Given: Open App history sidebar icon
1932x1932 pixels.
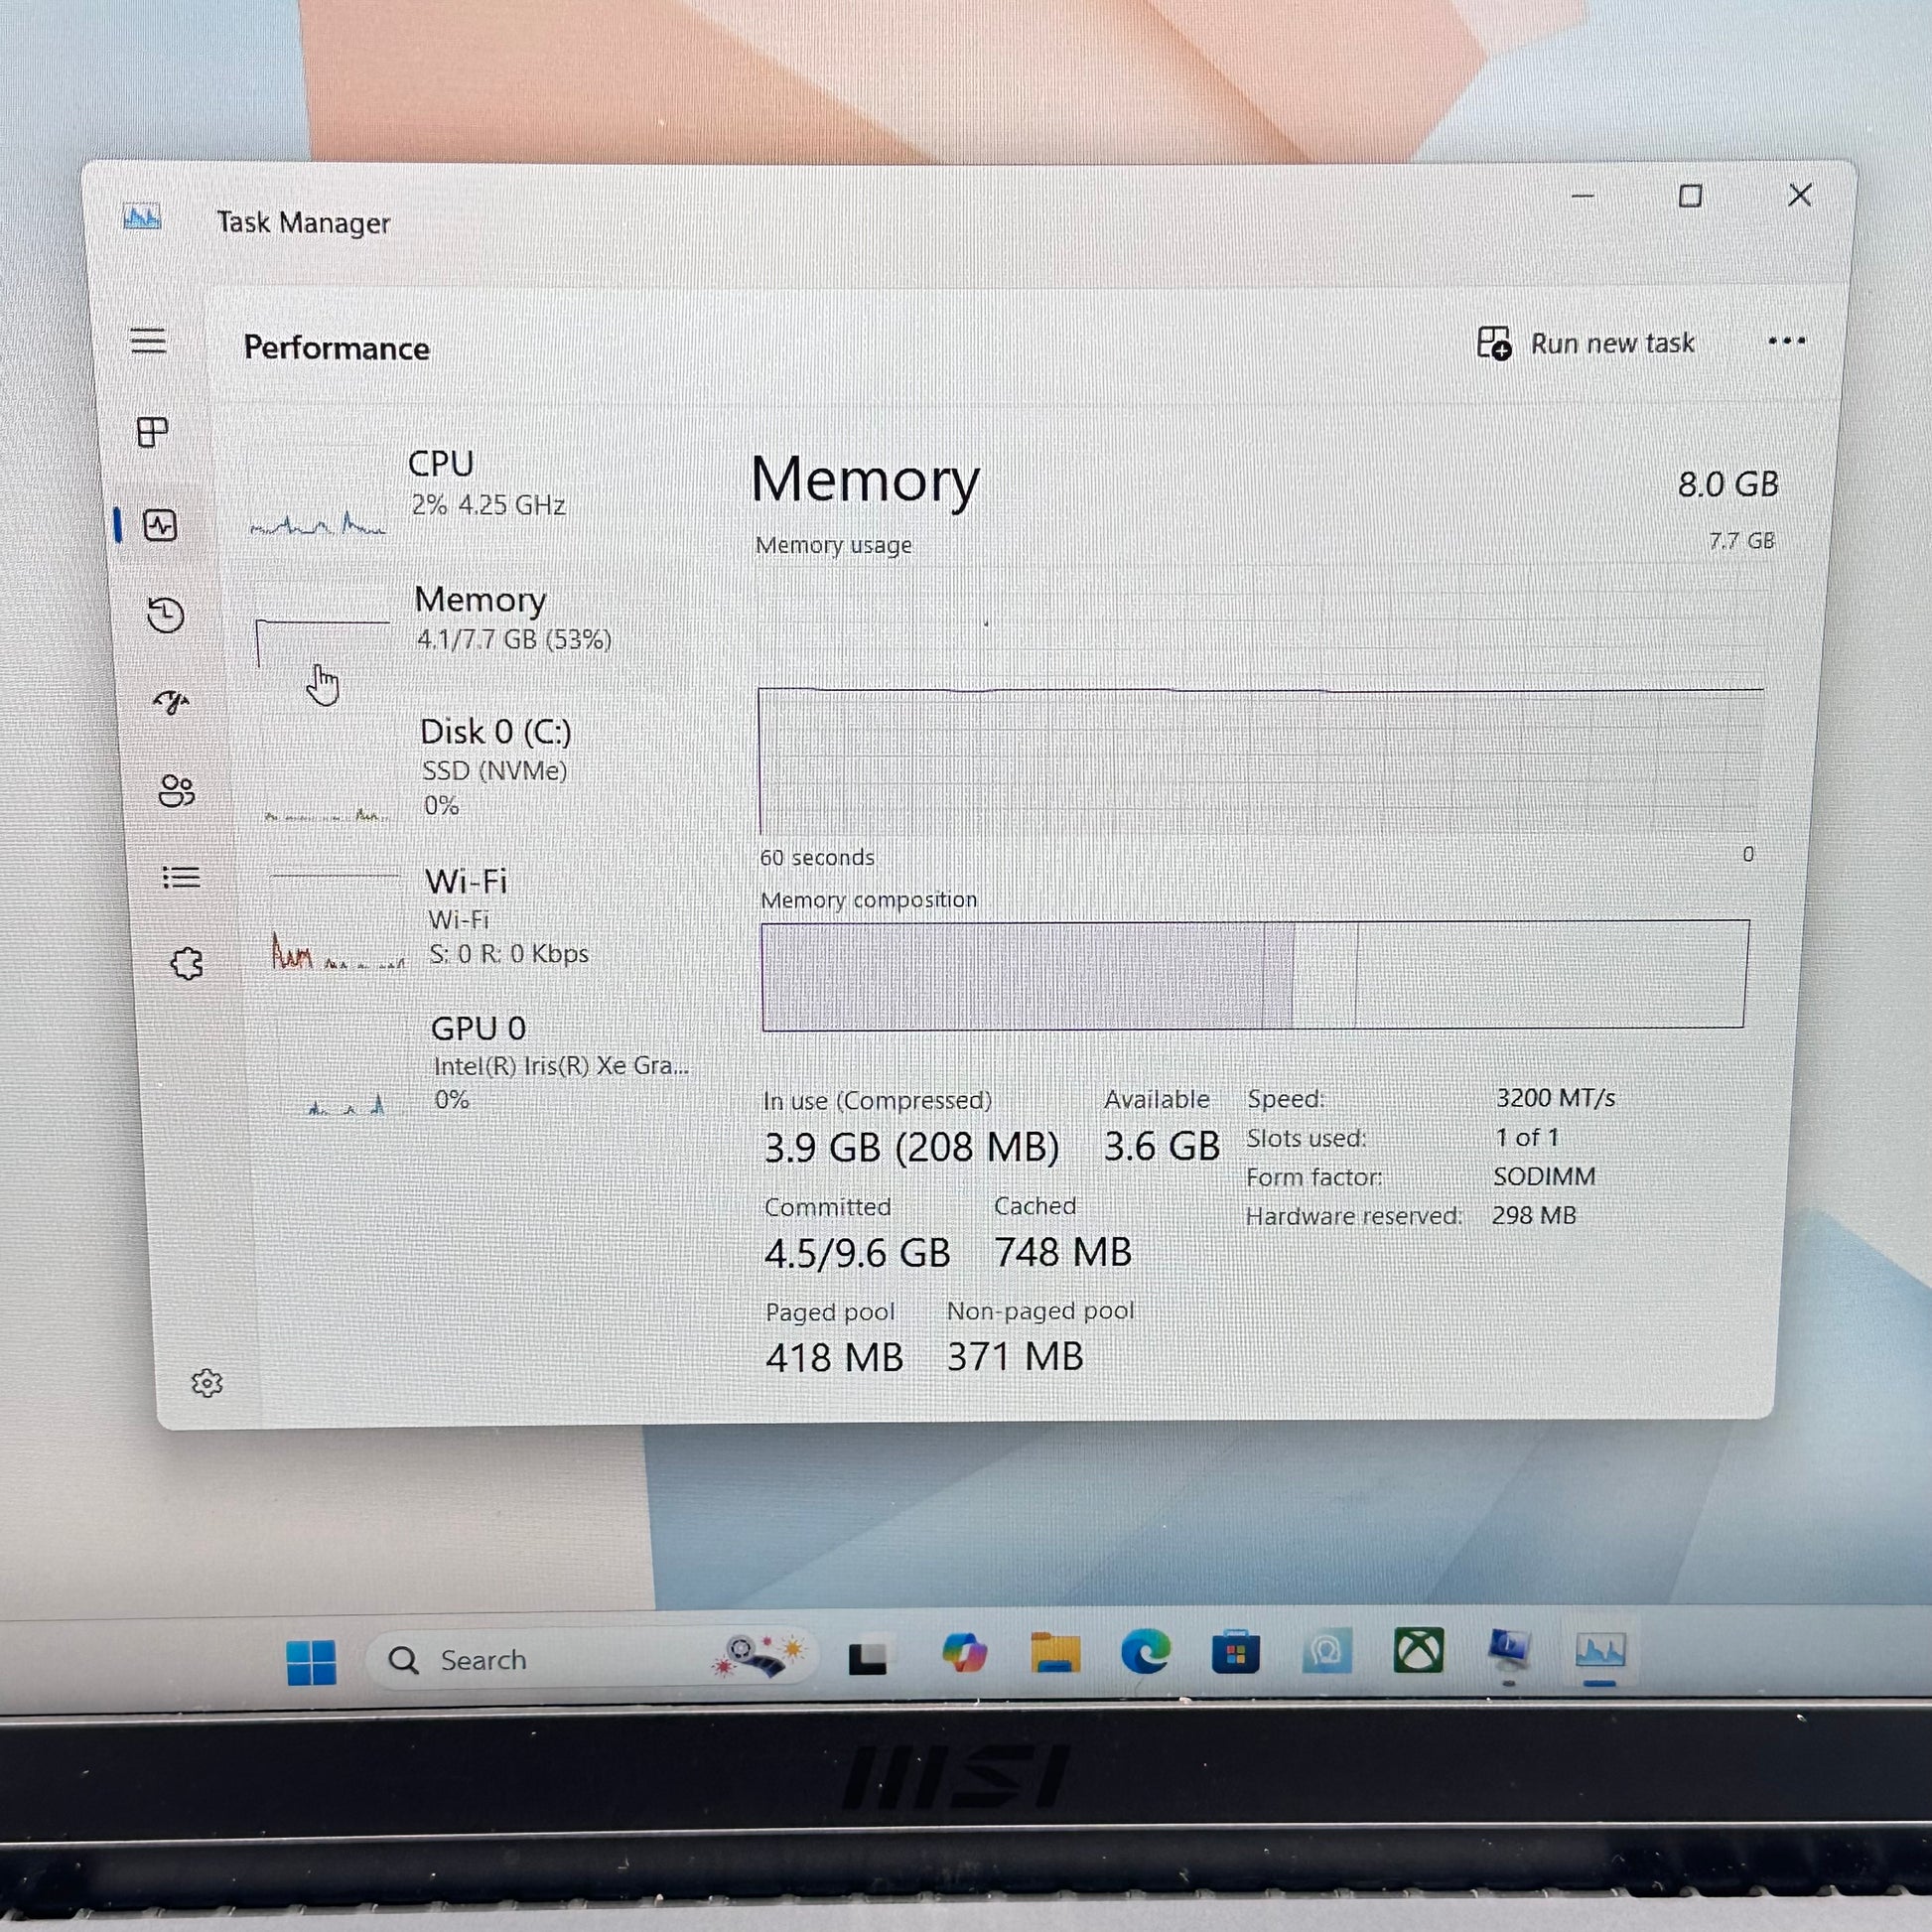Looking at the screenshot, I should point(166,614).
